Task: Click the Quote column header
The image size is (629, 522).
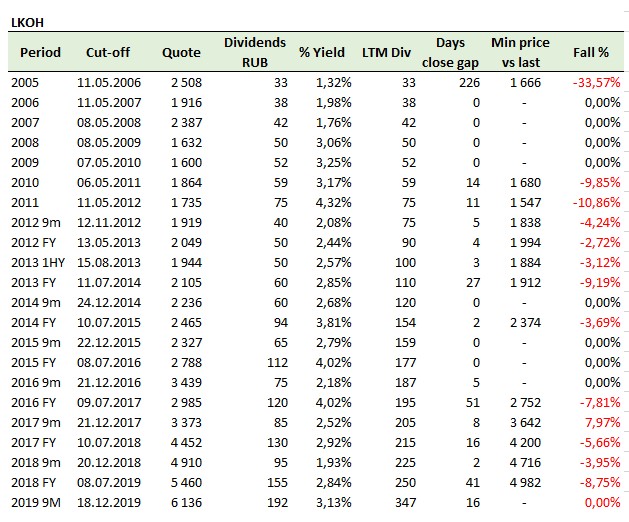Action: (x=181, y=53)
